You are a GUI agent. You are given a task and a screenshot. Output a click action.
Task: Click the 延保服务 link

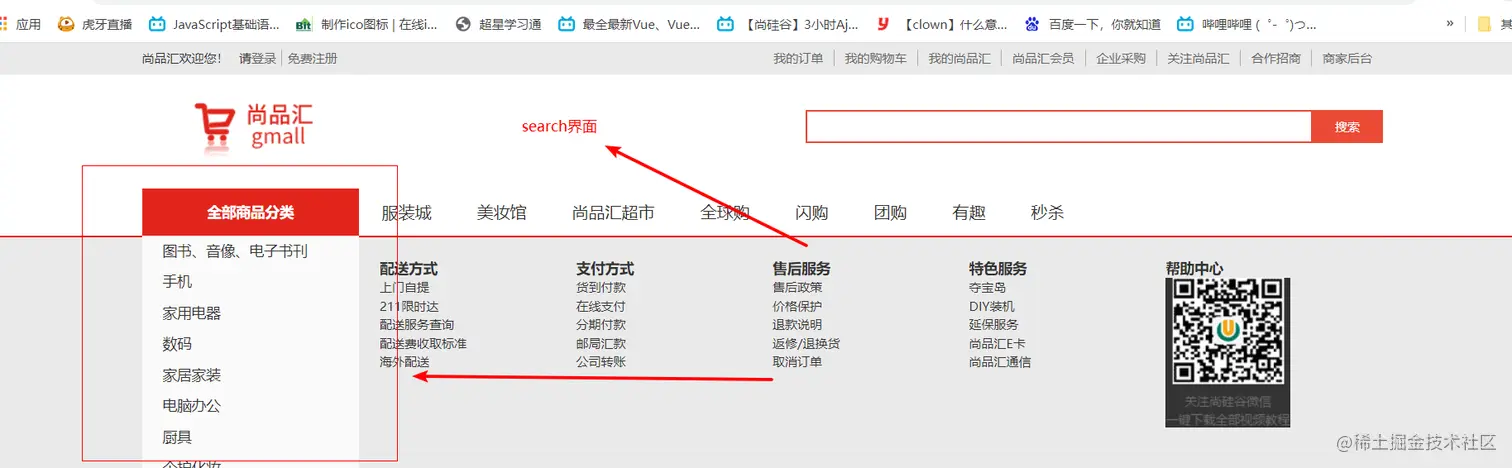pyautogui.click(x=994, y=325)
